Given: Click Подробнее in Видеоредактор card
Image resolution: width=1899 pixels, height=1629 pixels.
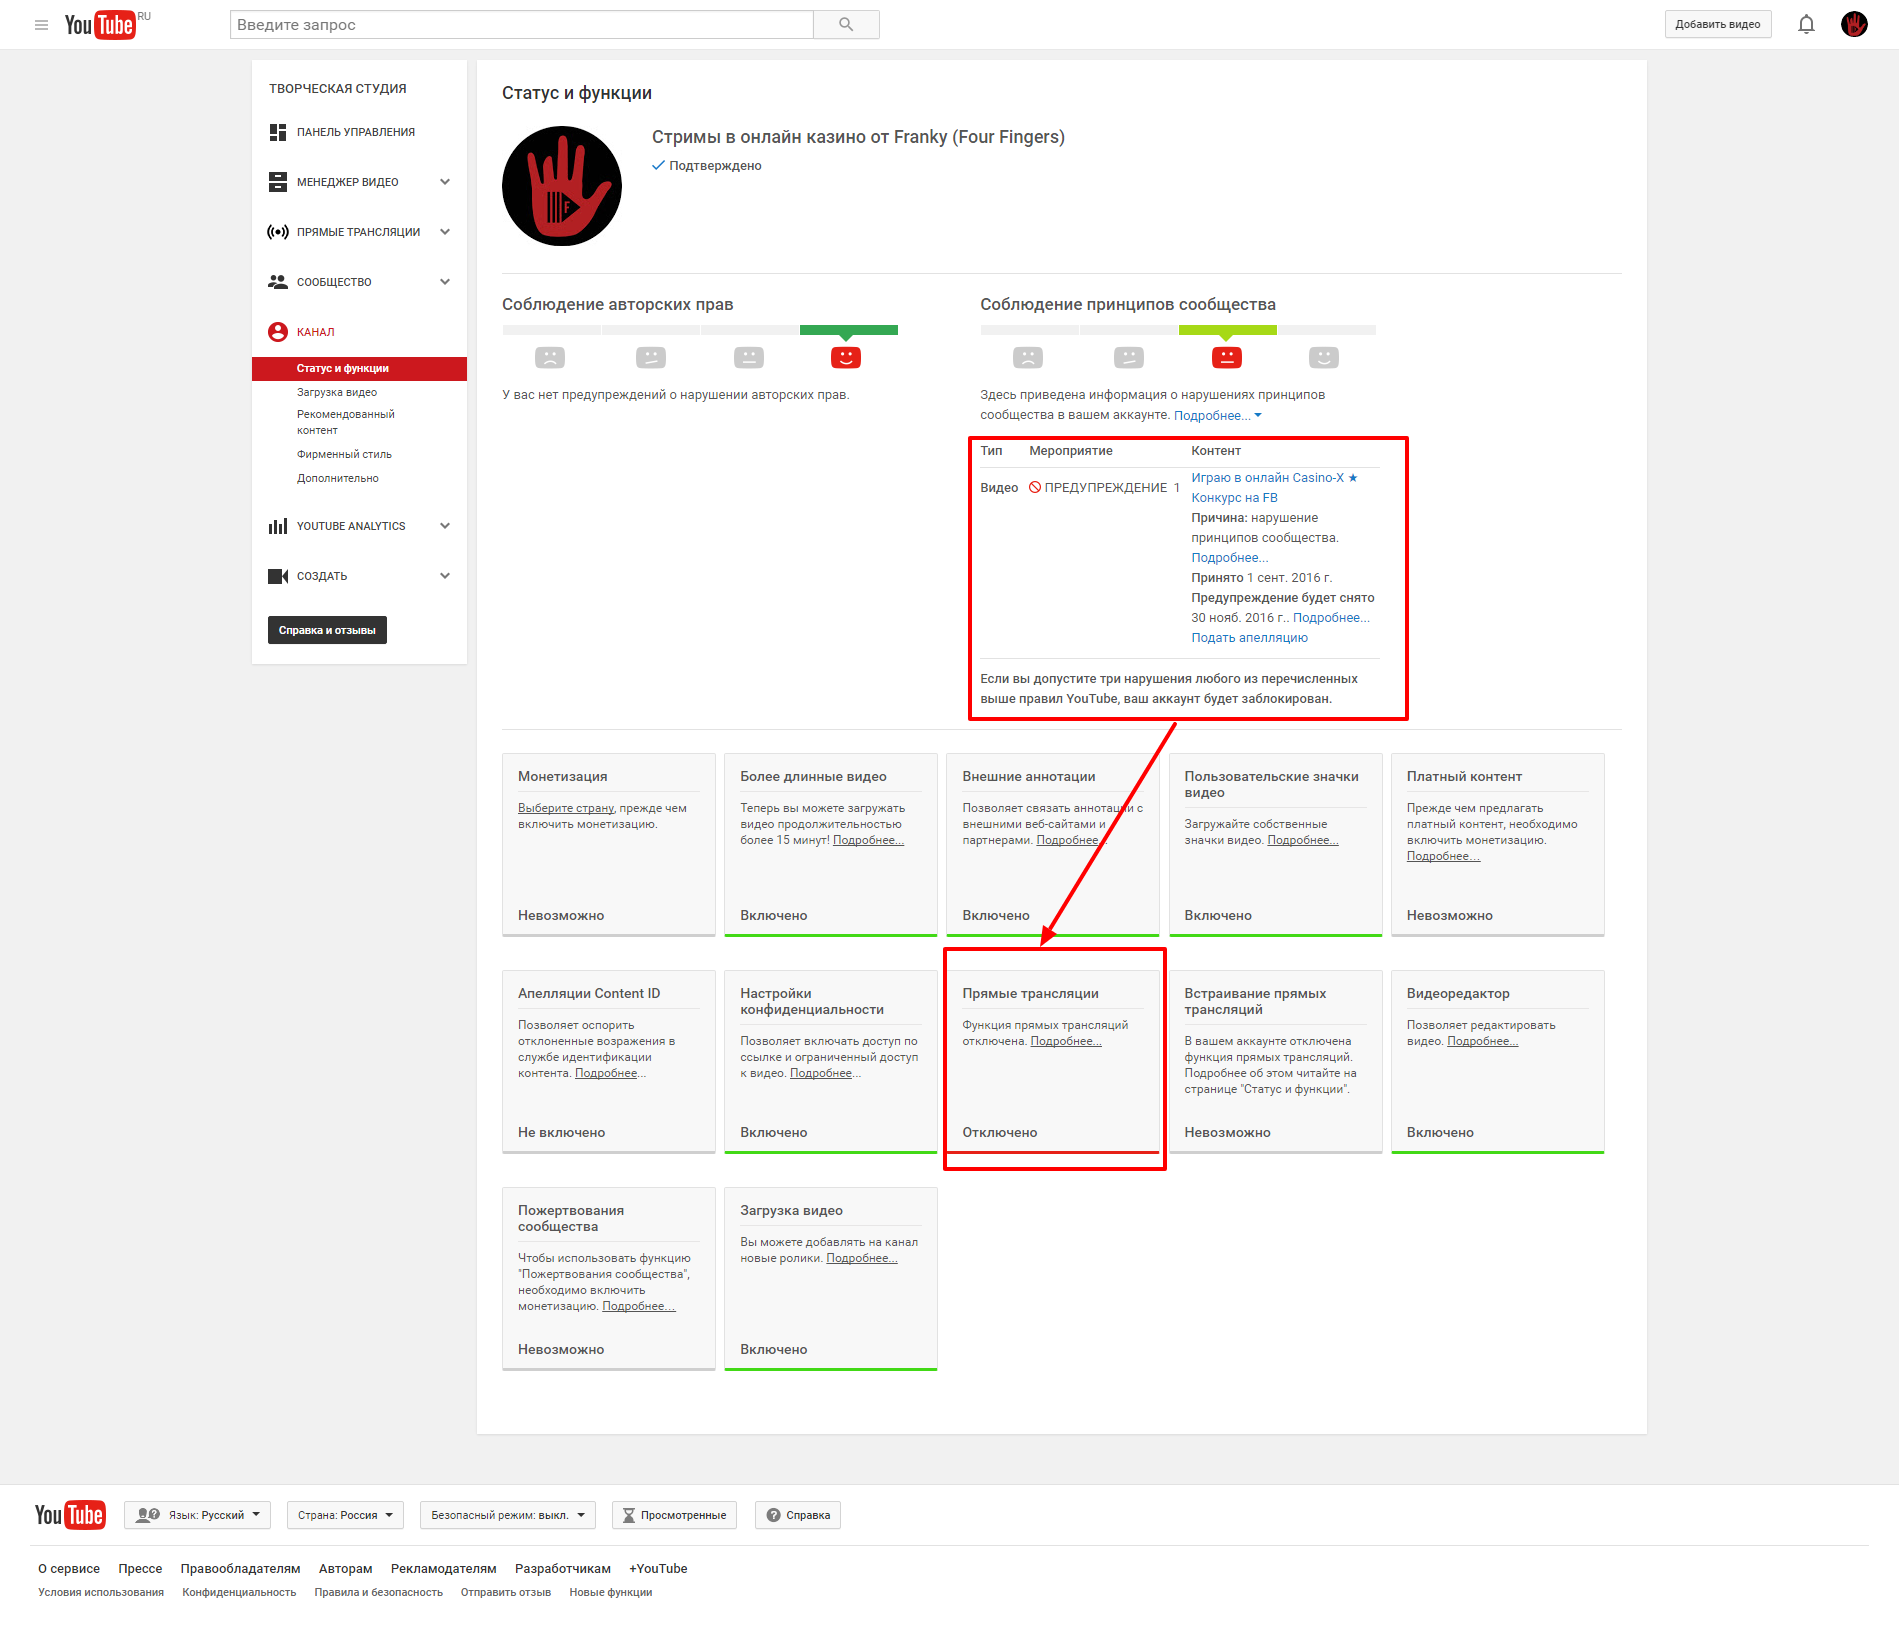Looking at the screenshot, I should click(x=1483, y=1042).
